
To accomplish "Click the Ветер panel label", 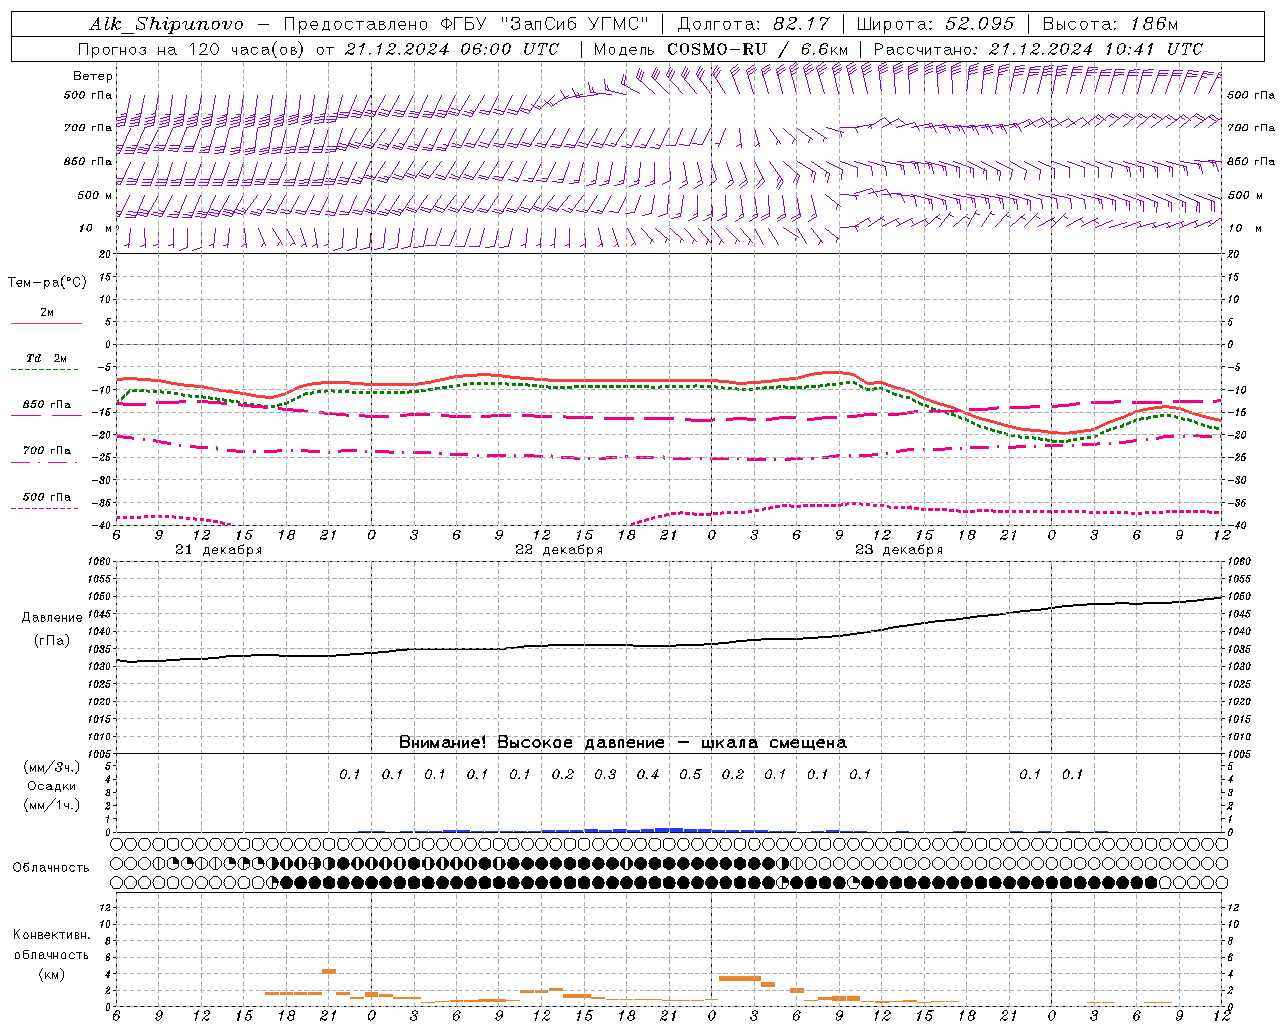I will click(93, 76).
